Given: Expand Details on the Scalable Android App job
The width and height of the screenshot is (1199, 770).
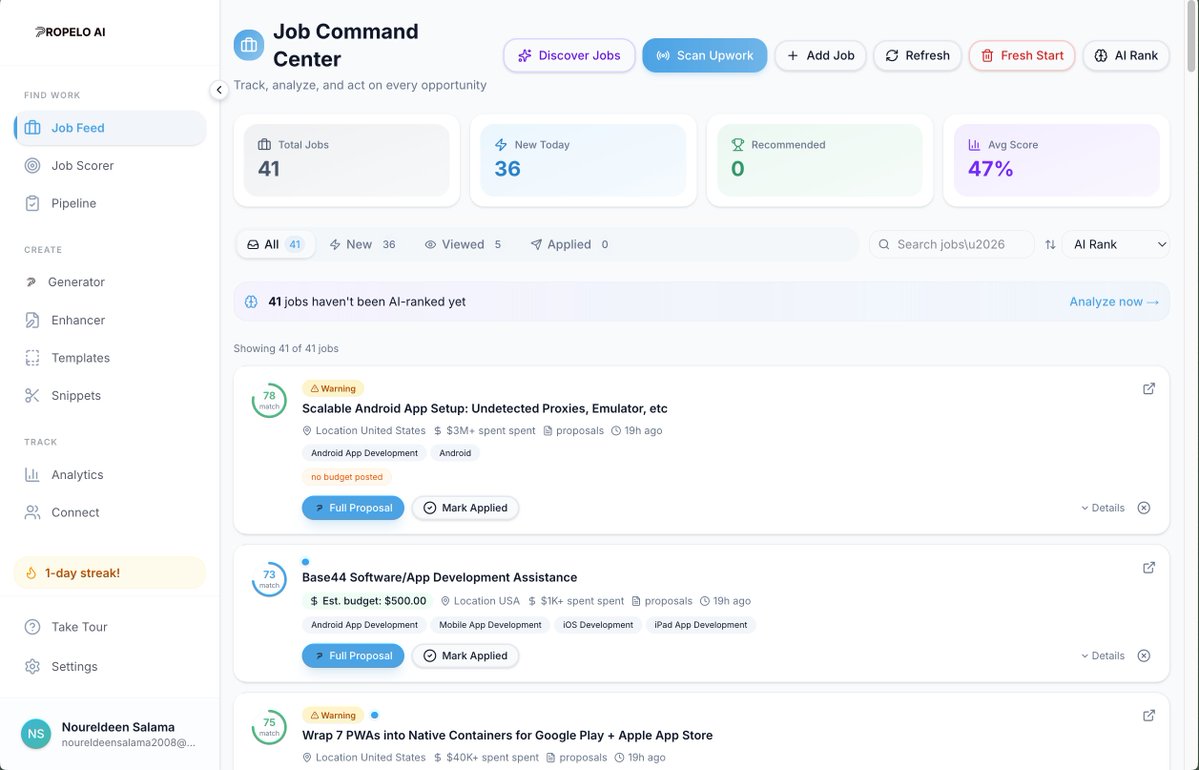Looking at the screenshot, I should (x=1102, y=507).
